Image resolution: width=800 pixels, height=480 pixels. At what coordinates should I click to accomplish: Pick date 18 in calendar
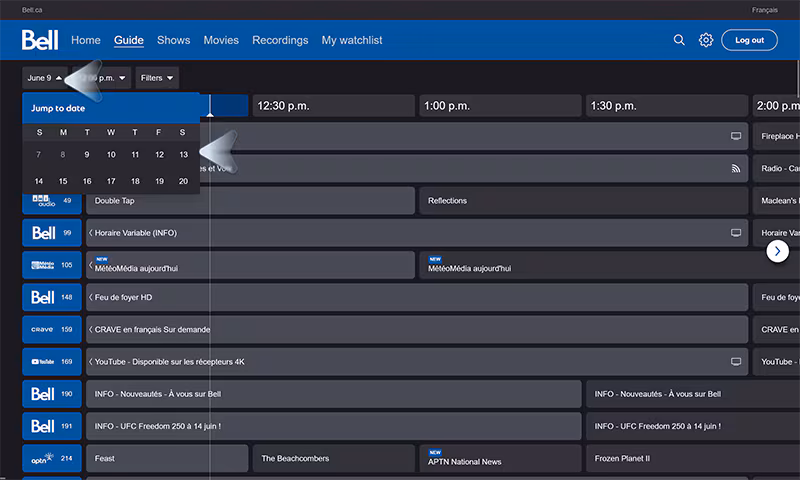(135, 181)
